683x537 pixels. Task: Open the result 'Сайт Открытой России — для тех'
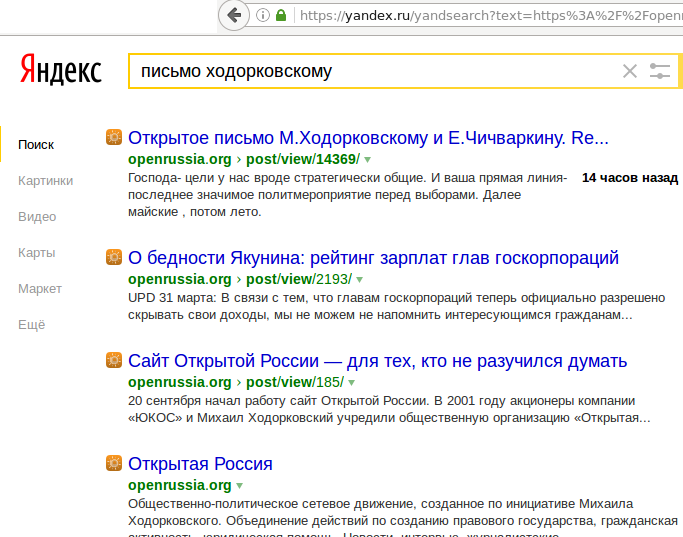377,361
